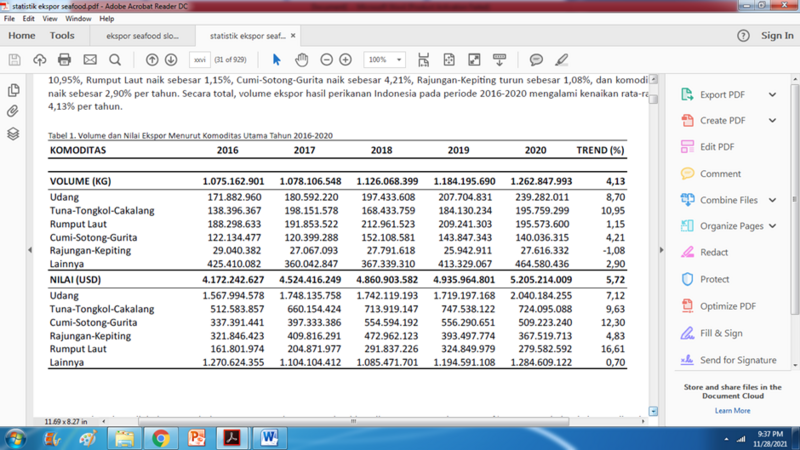This screenshot has height=450, width=800.
Task: Click the Print file icon
Action: (x=65, y=60)
